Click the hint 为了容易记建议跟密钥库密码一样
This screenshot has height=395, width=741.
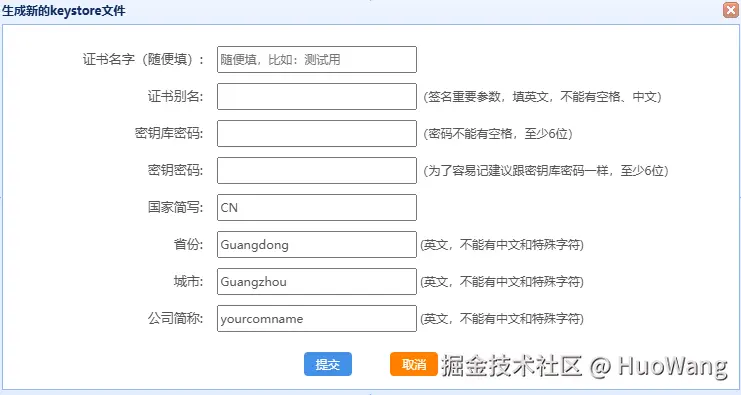(545, 171)
